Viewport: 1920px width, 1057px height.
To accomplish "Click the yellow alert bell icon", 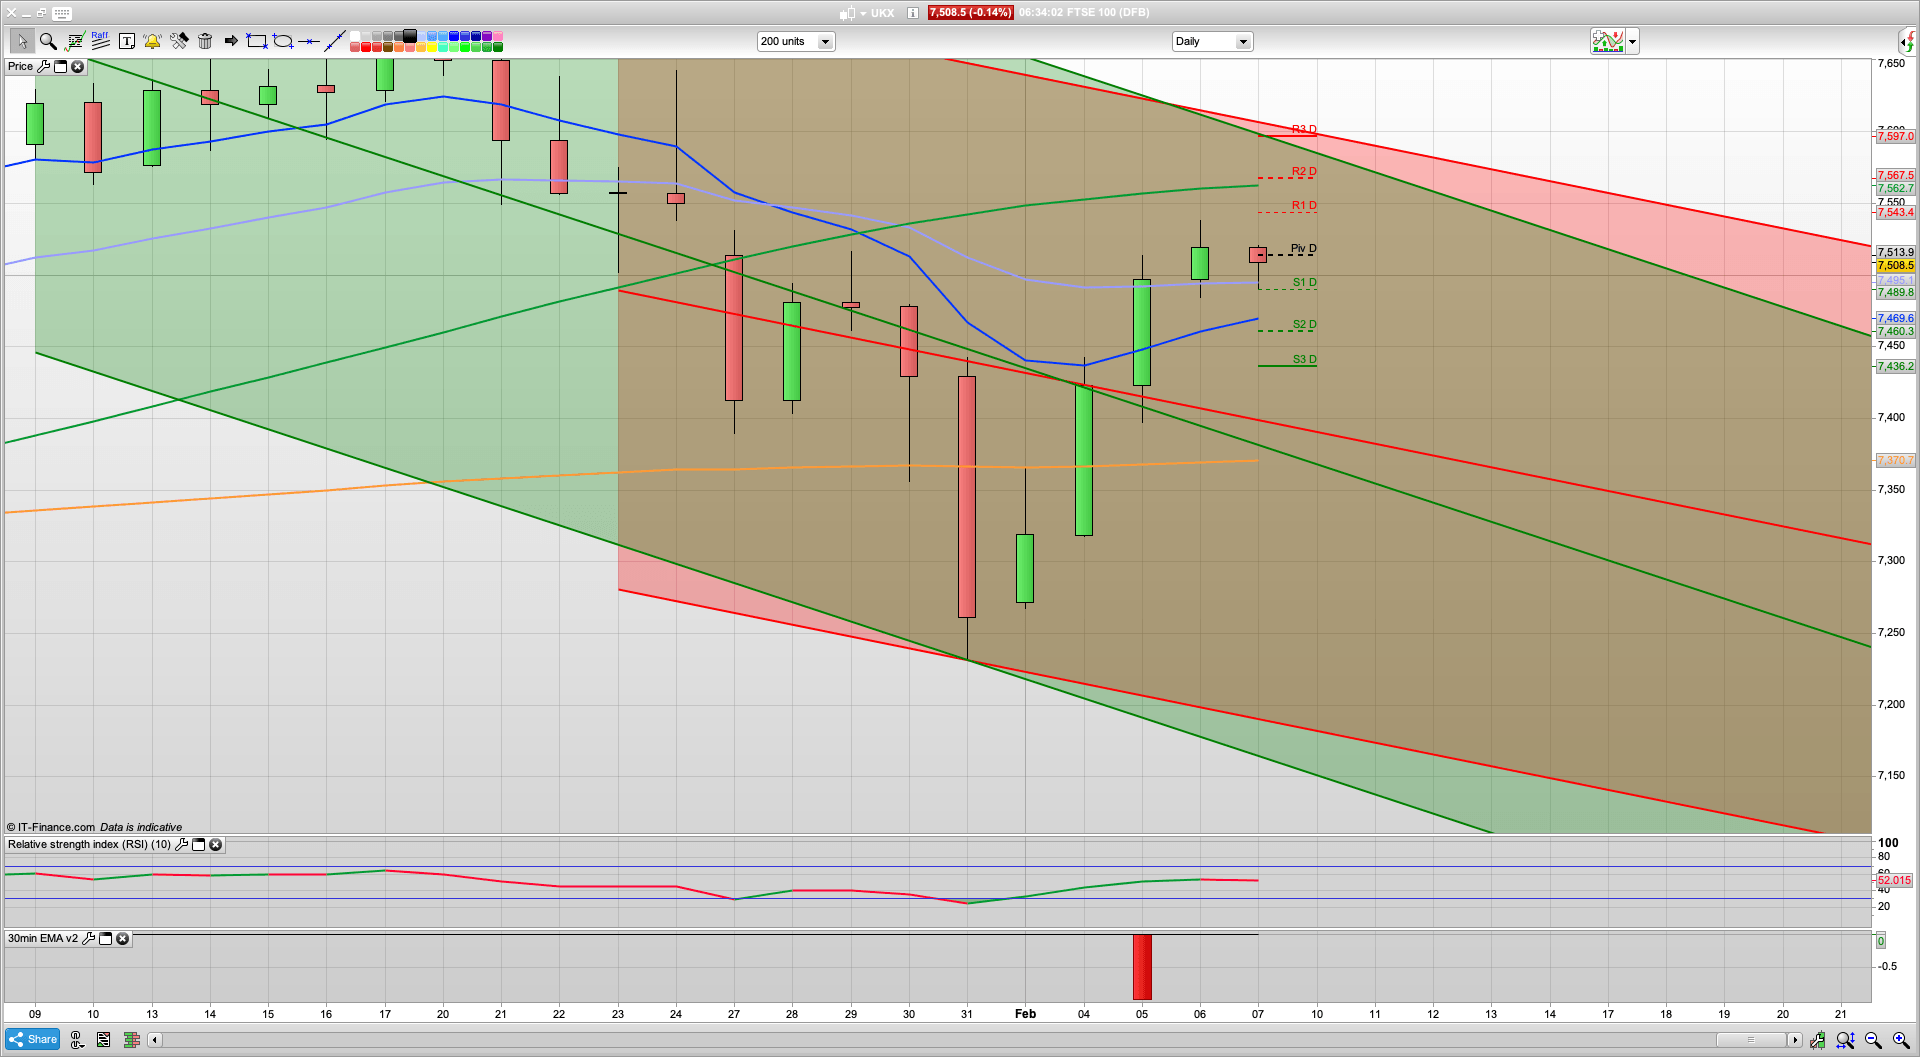I will point(152,41).
